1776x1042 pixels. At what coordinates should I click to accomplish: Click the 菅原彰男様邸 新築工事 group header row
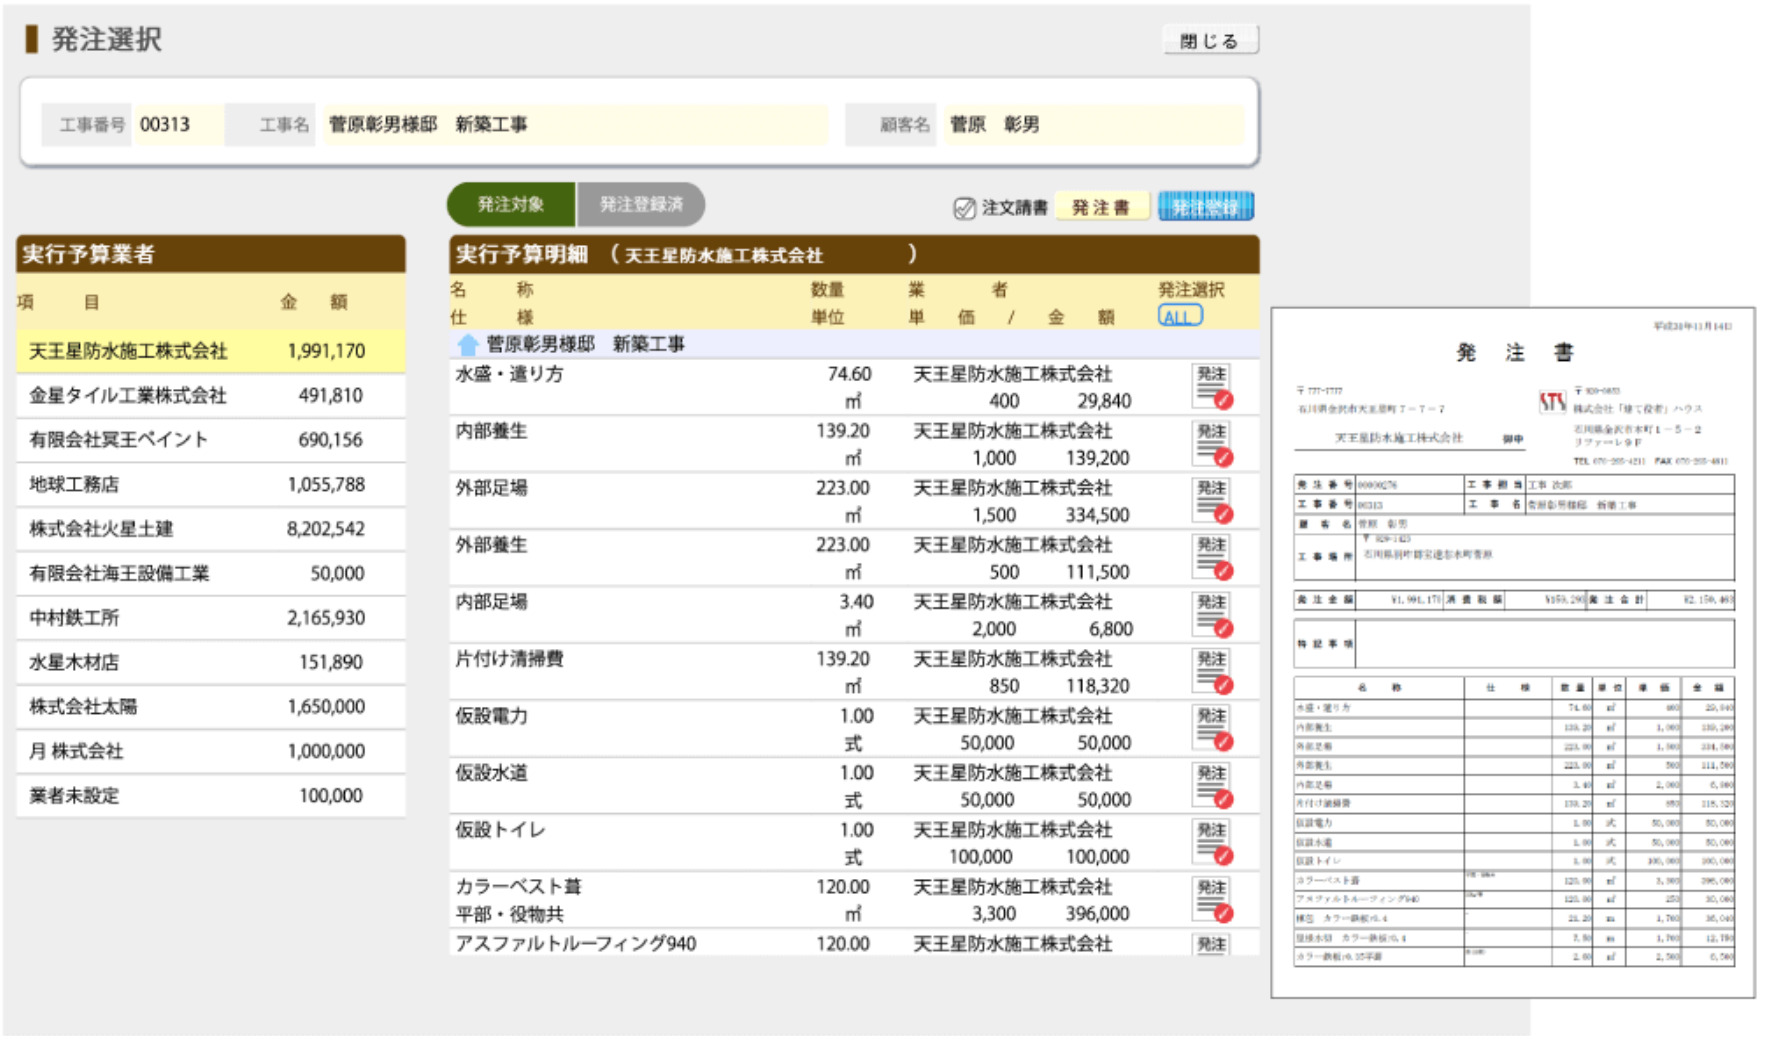854,345
